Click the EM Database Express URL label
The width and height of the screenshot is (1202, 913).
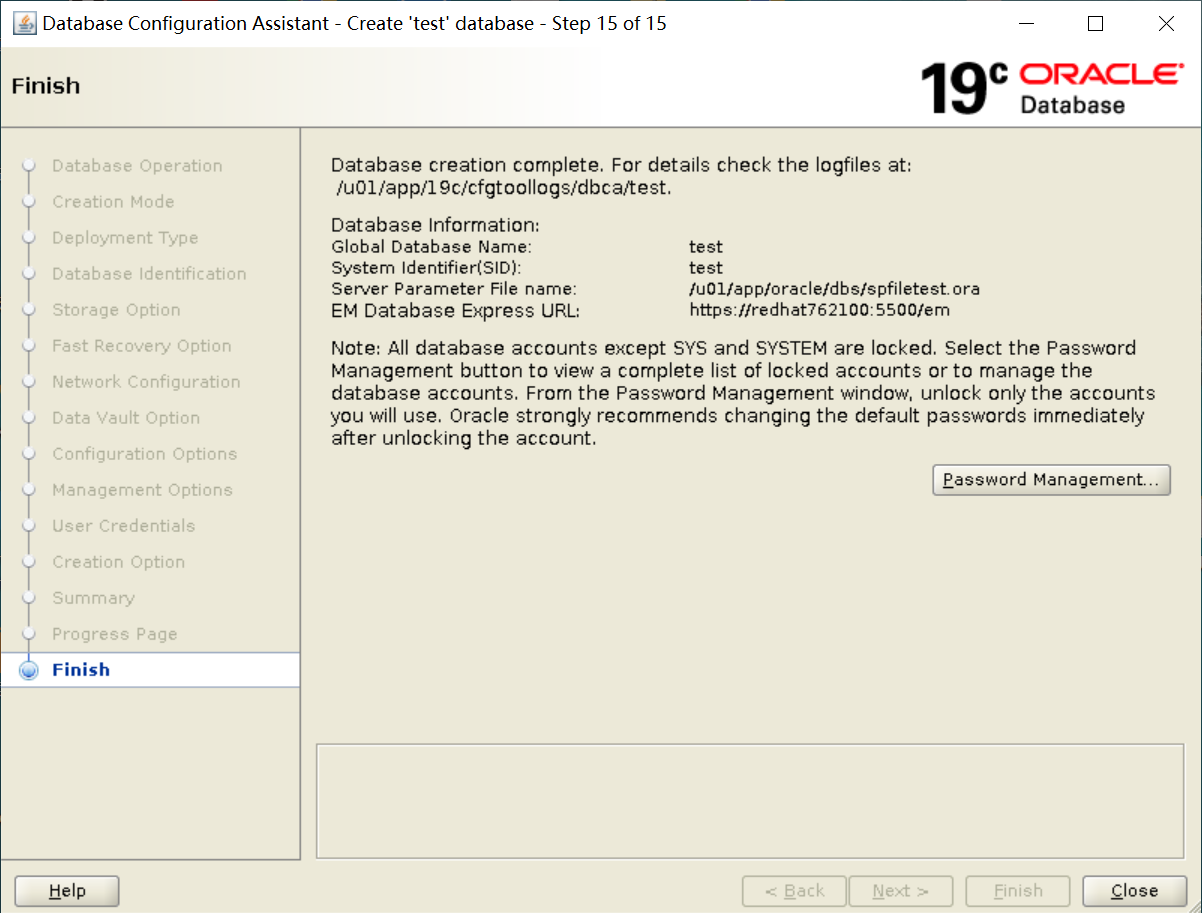455,311
